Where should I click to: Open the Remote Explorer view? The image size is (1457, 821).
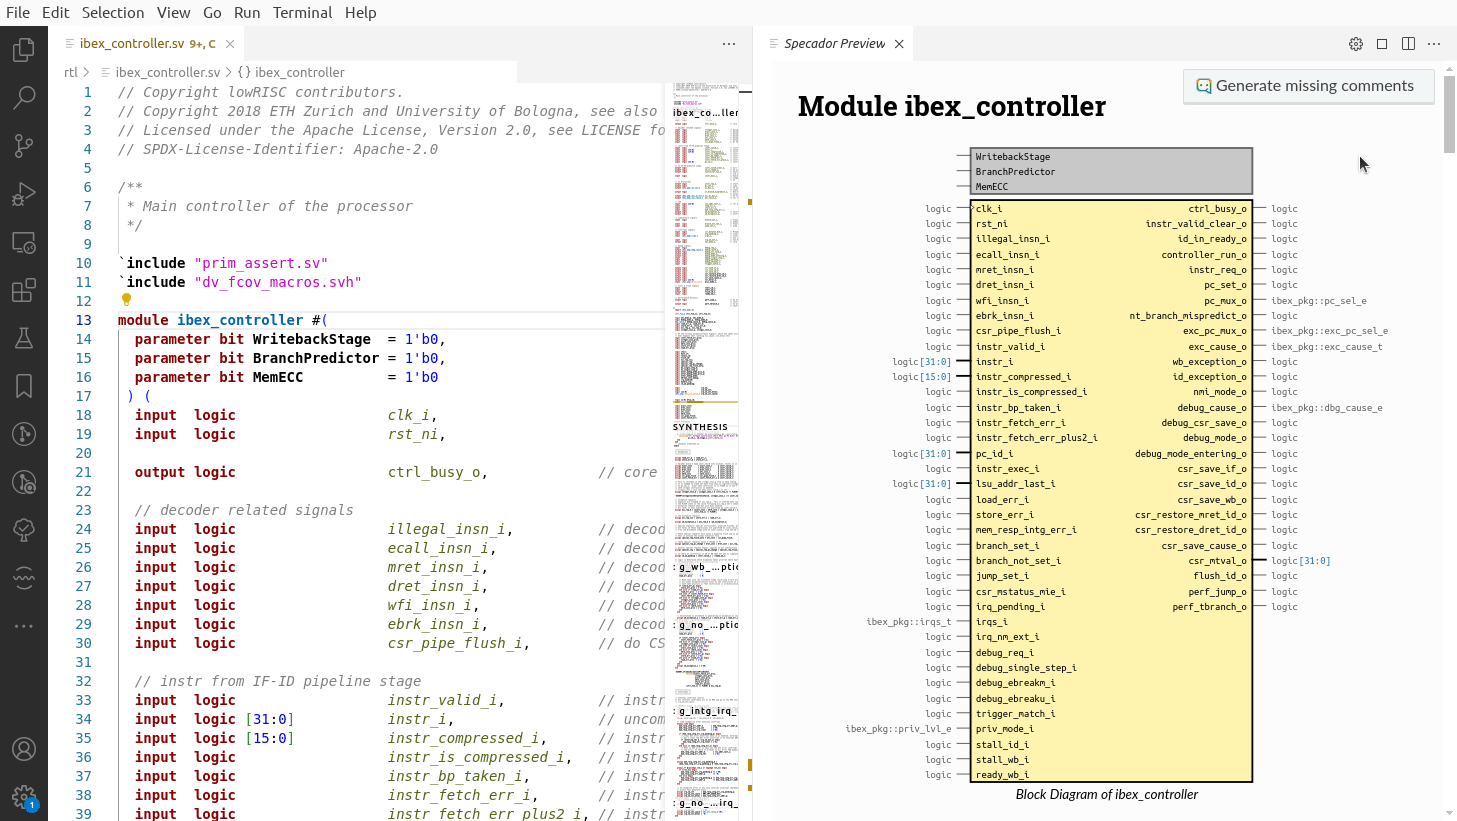tap(24, 242)
